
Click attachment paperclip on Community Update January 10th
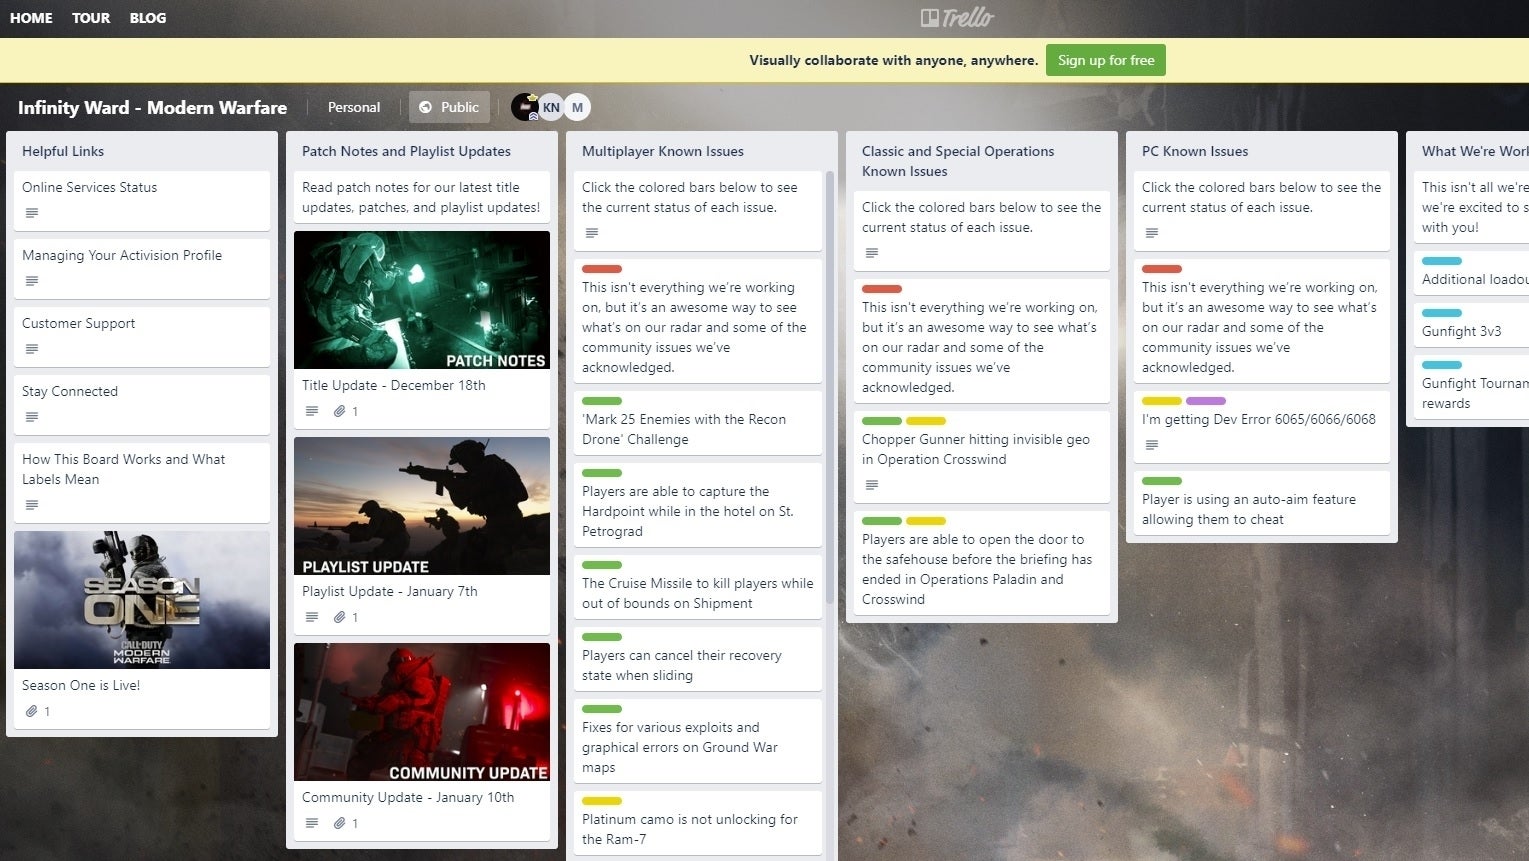click(340, 823)
